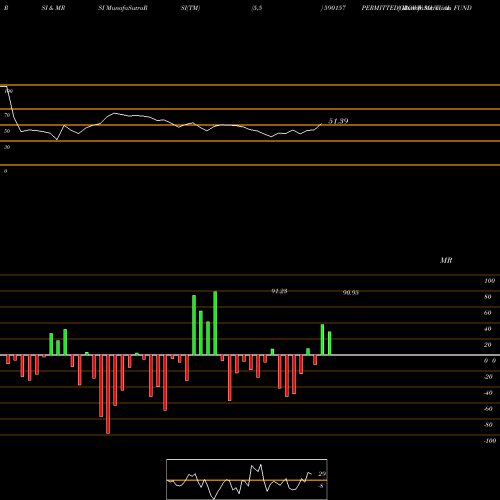Click the '0 0' zero-line label
This screenshot has height=500, width=500.
[490, 361]
